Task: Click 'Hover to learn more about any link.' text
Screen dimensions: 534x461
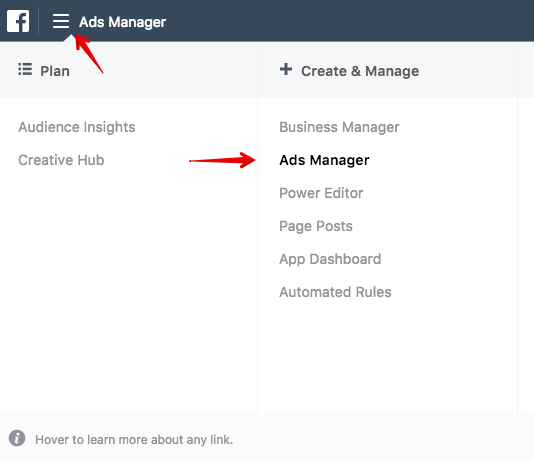Action: click(134, 440)
